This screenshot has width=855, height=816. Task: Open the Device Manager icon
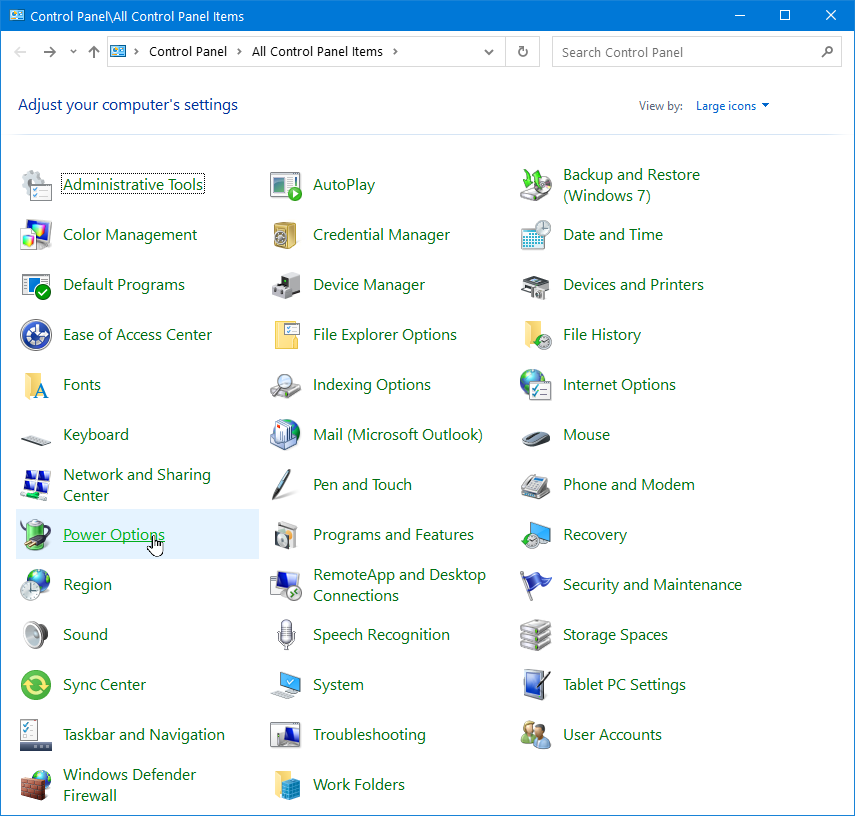click(286, 285)
